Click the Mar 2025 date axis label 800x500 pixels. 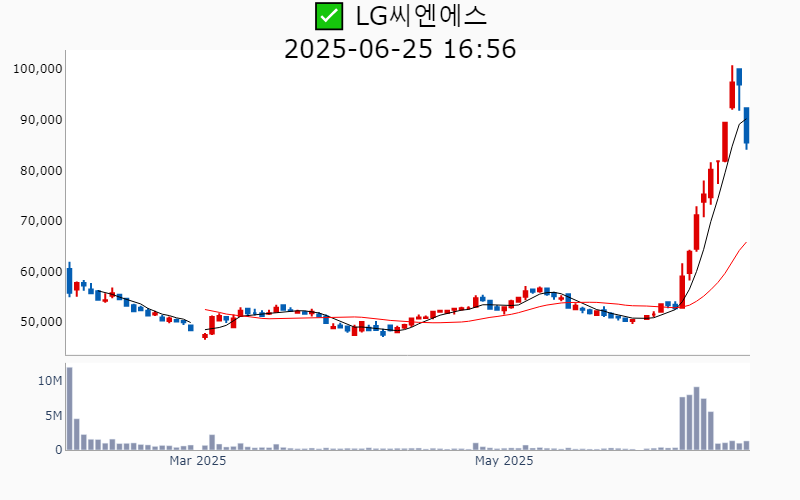tap(197, 461)
